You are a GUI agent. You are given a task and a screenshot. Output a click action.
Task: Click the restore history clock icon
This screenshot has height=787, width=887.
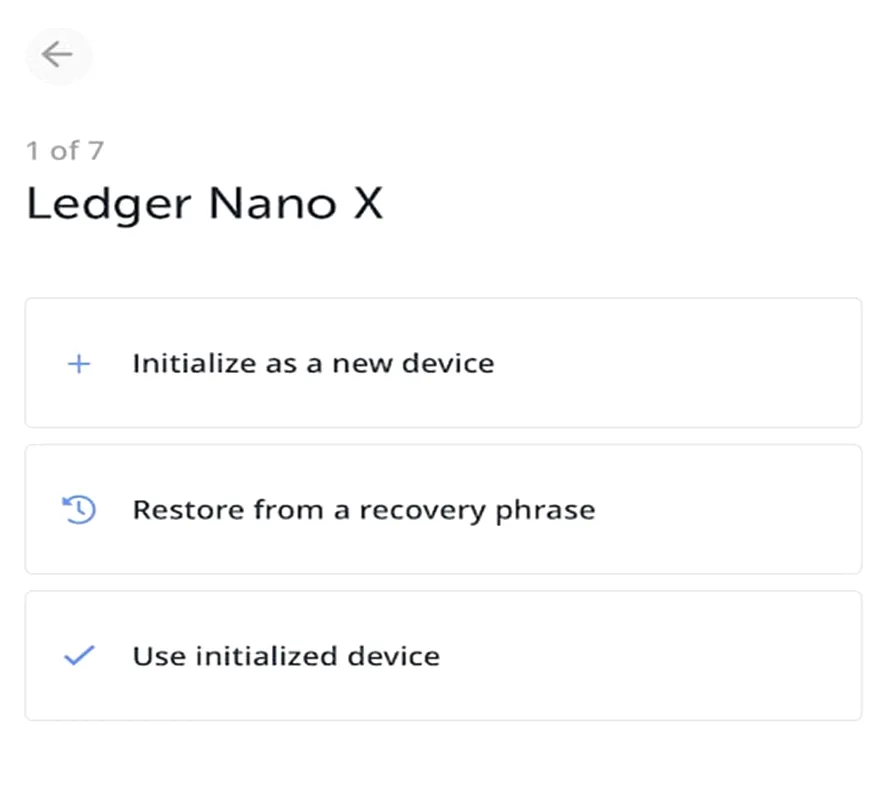(x=79, y=510)
